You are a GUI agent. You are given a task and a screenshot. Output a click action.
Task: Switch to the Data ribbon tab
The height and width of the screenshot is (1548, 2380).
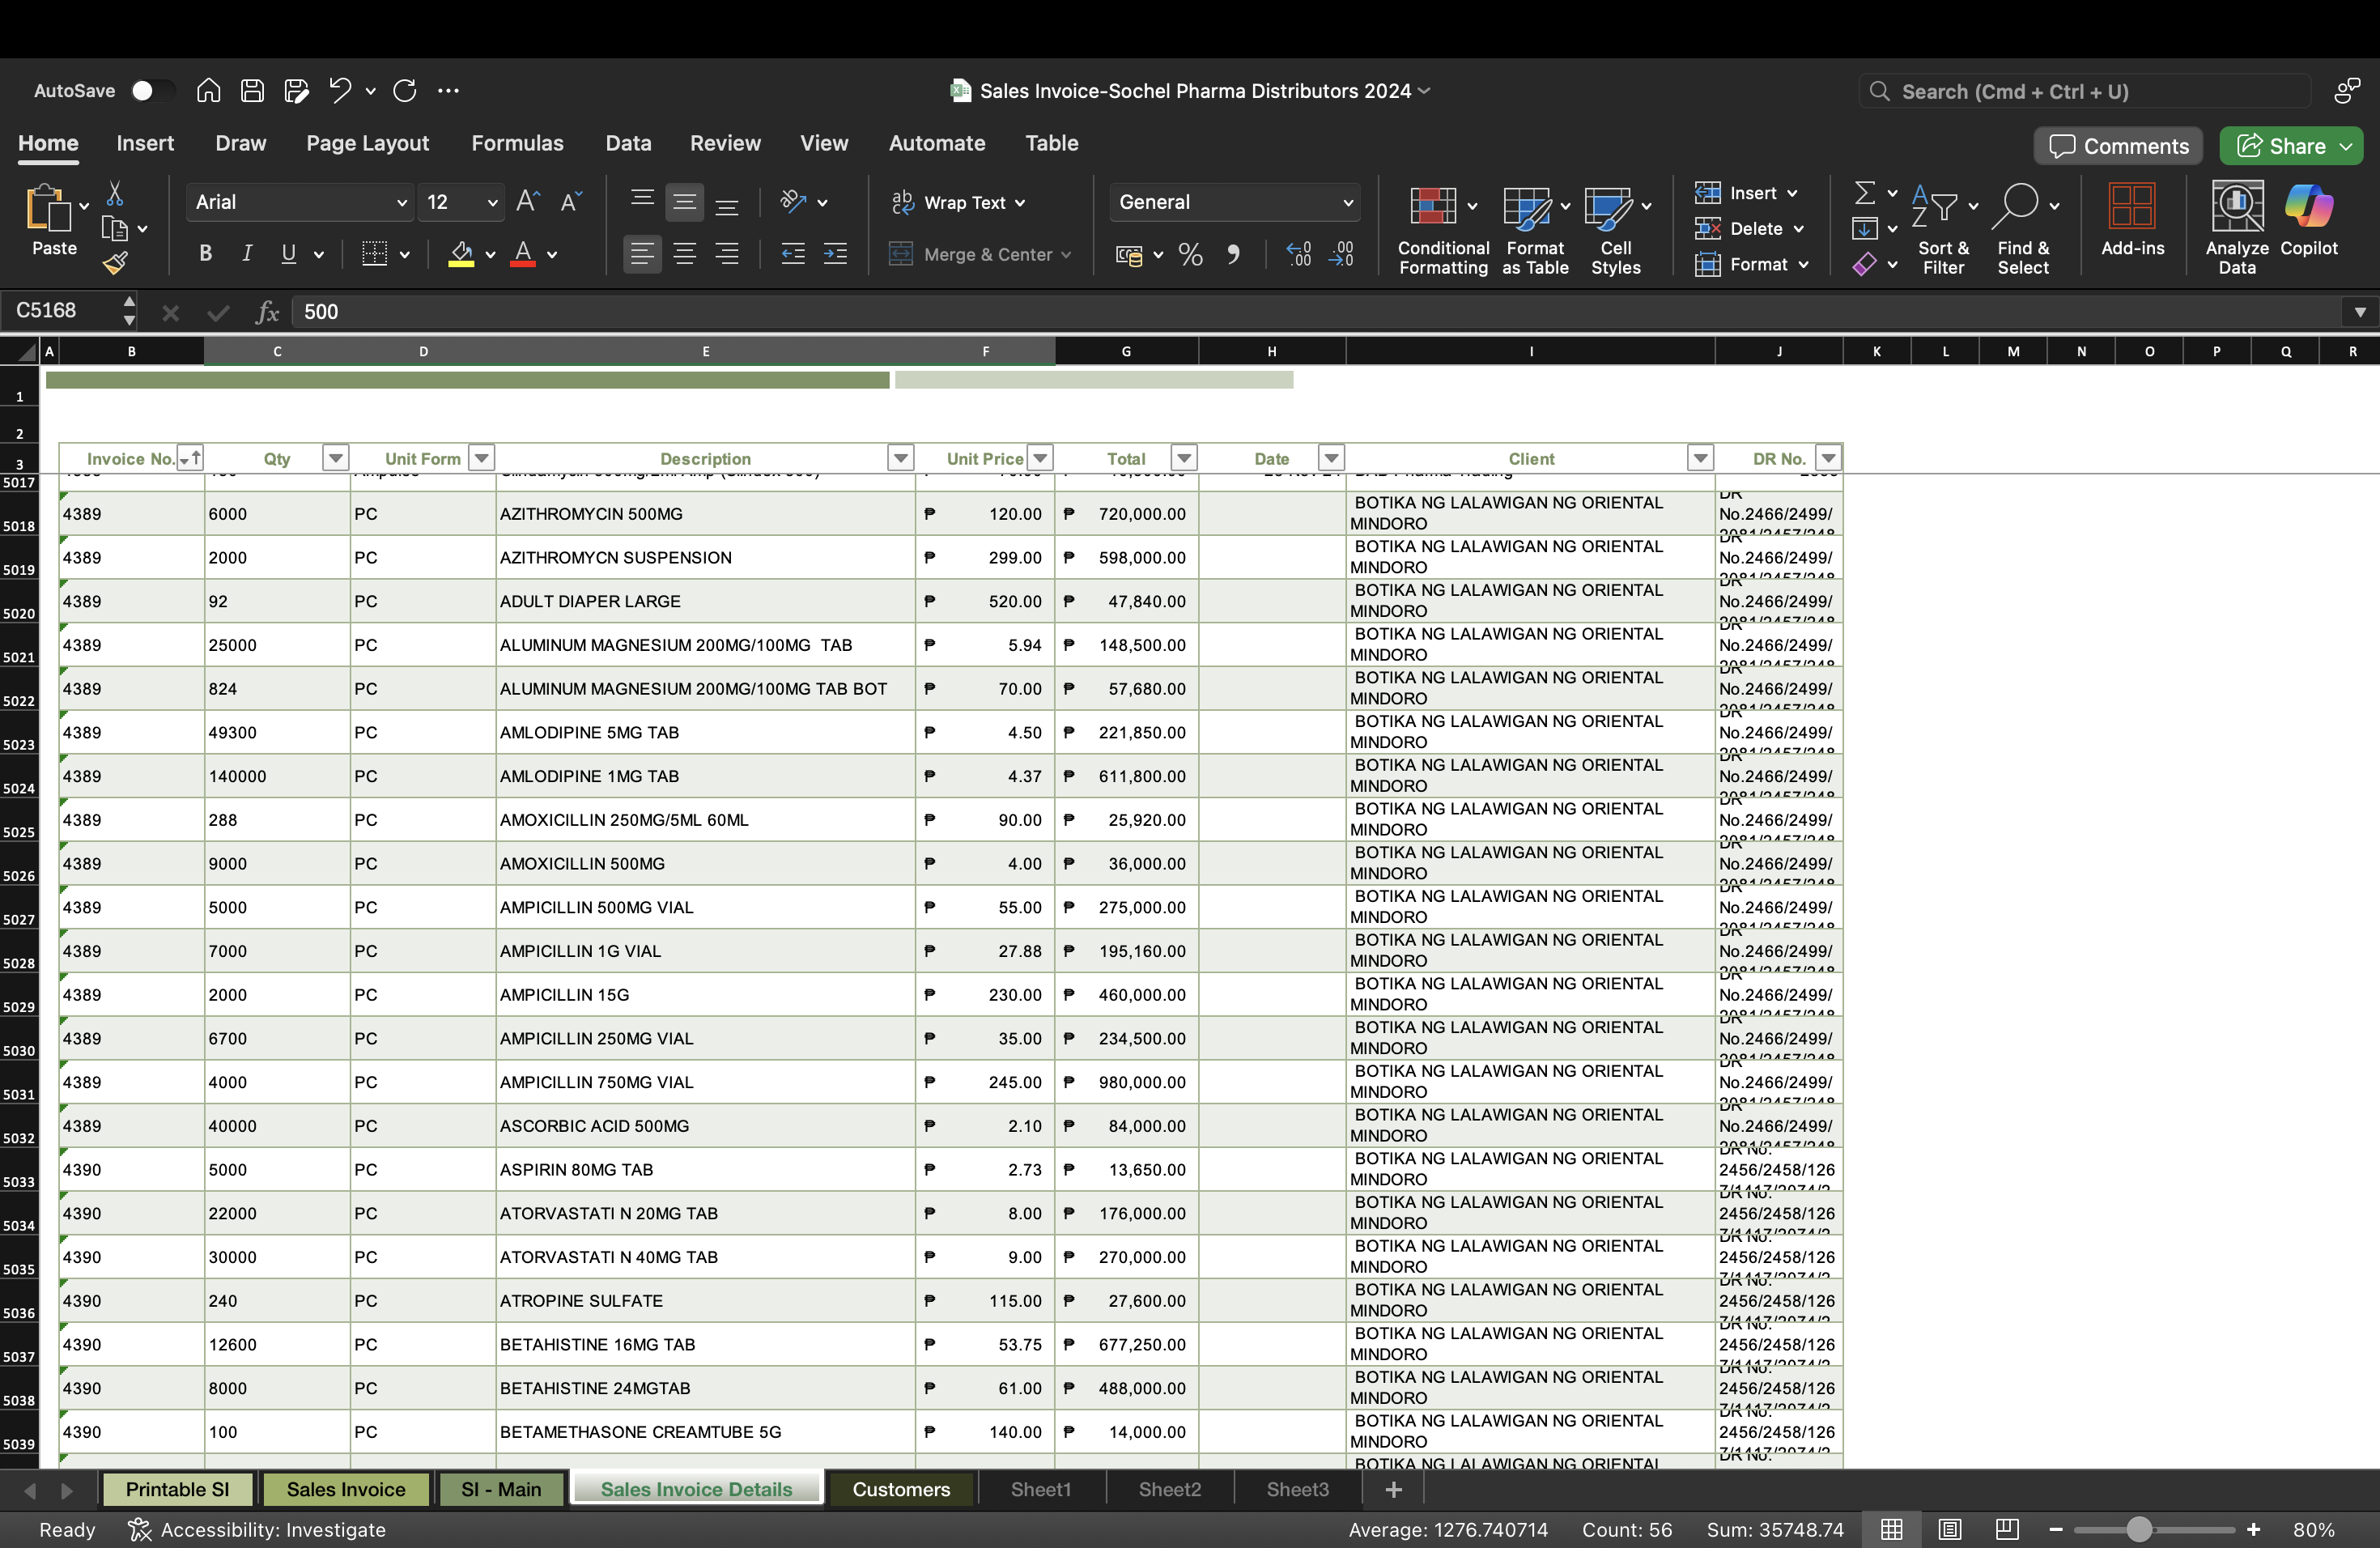(x=628, y=143)
